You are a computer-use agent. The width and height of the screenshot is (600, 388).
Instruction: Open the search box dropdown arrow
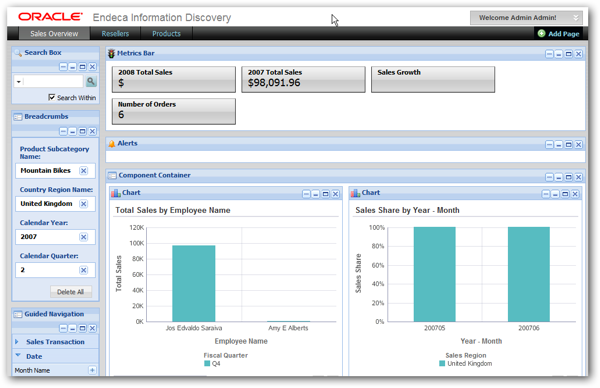click(x=18, y=82)
